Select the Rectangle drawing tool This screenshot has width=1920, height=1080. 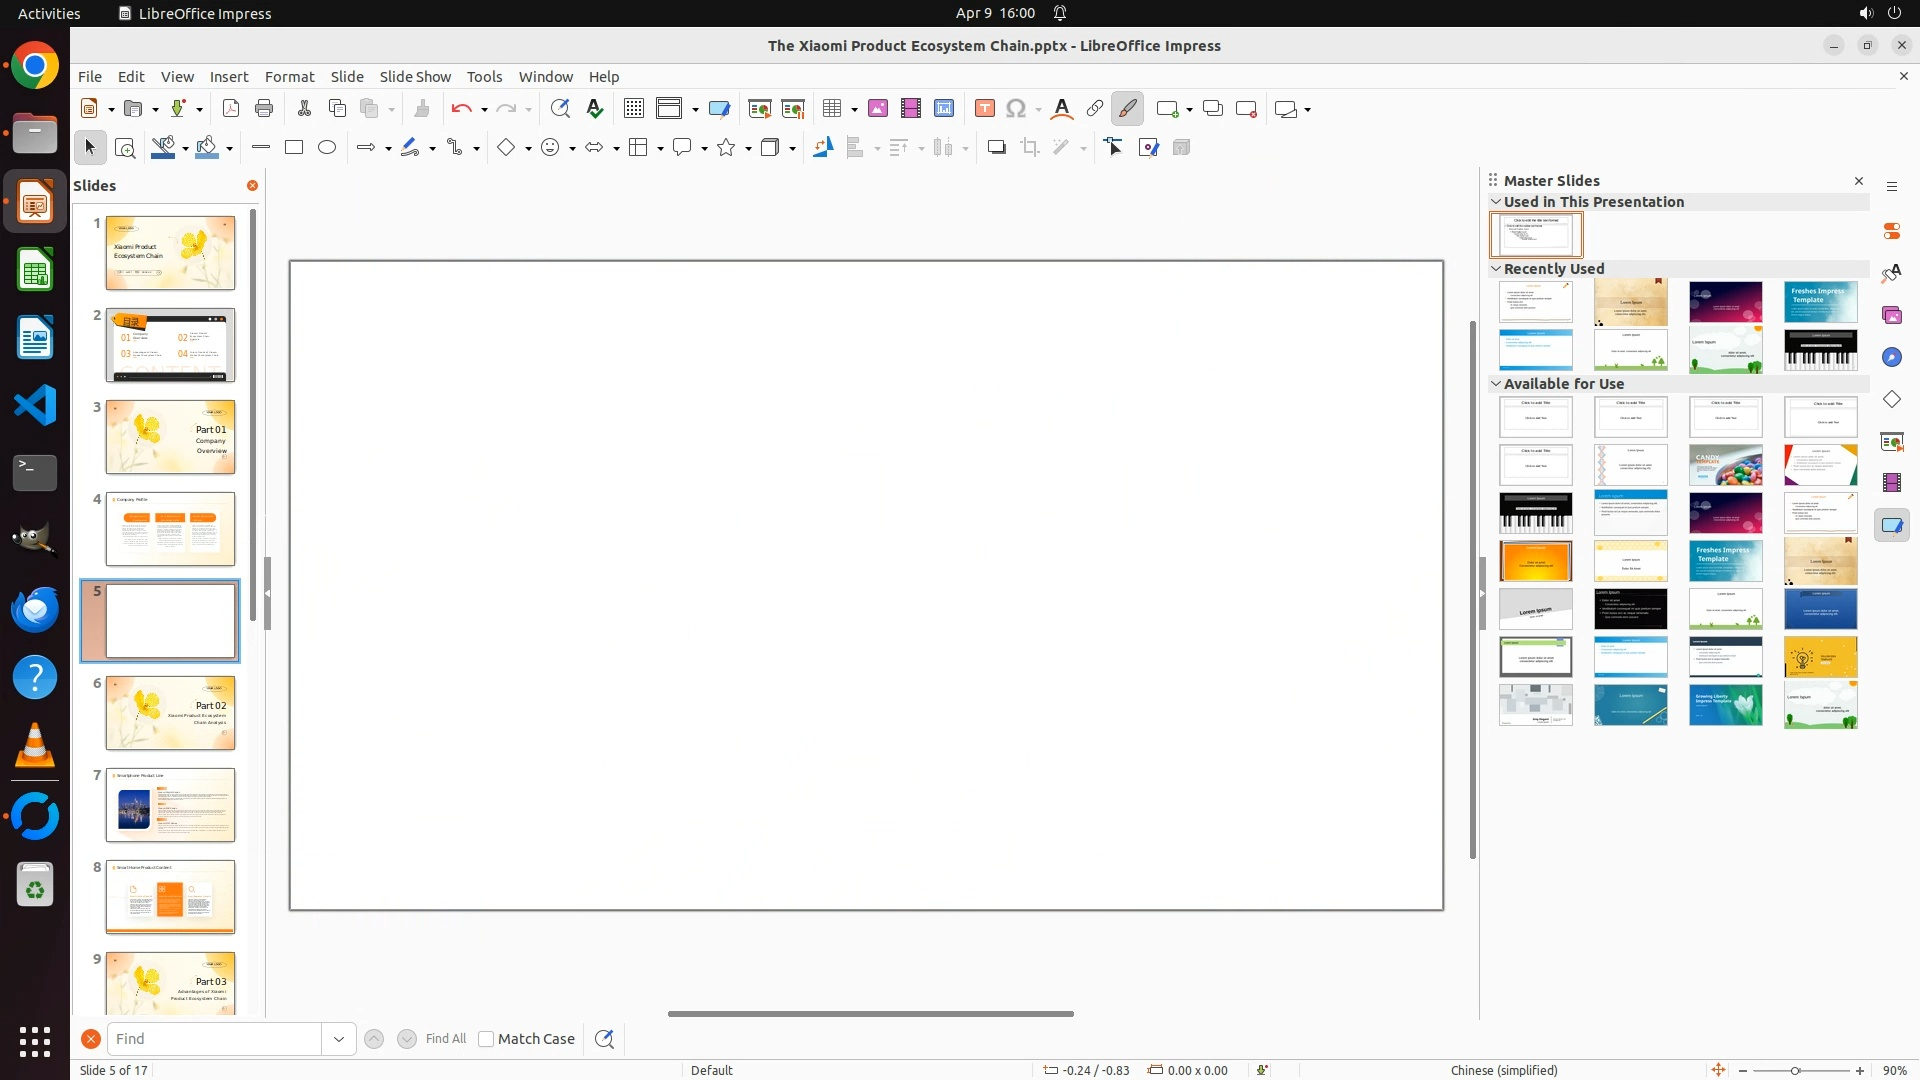pos(294,148)
